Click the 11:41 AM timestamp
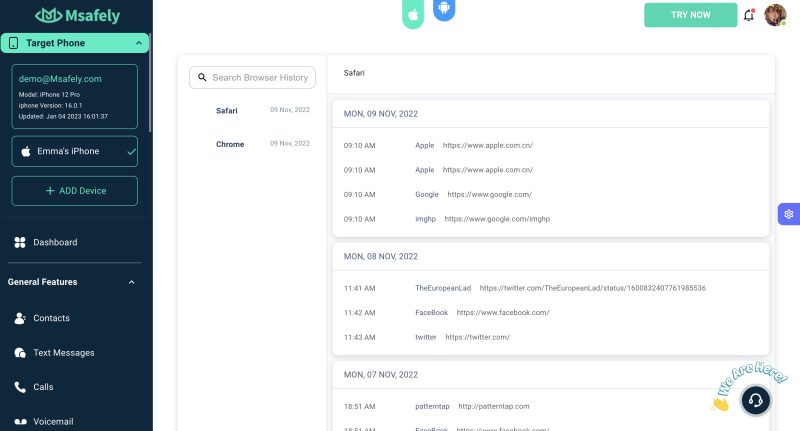 point(359,288)
